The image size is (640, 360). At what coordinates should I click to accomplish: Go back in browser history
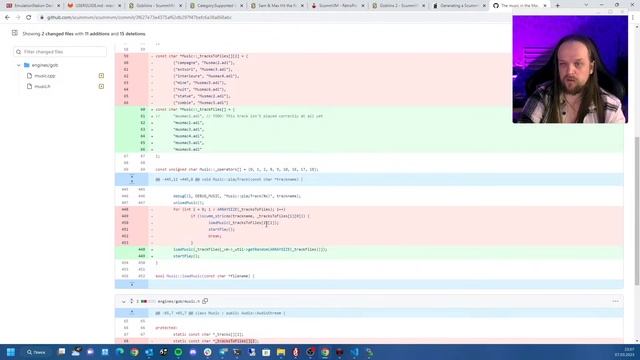7,18
